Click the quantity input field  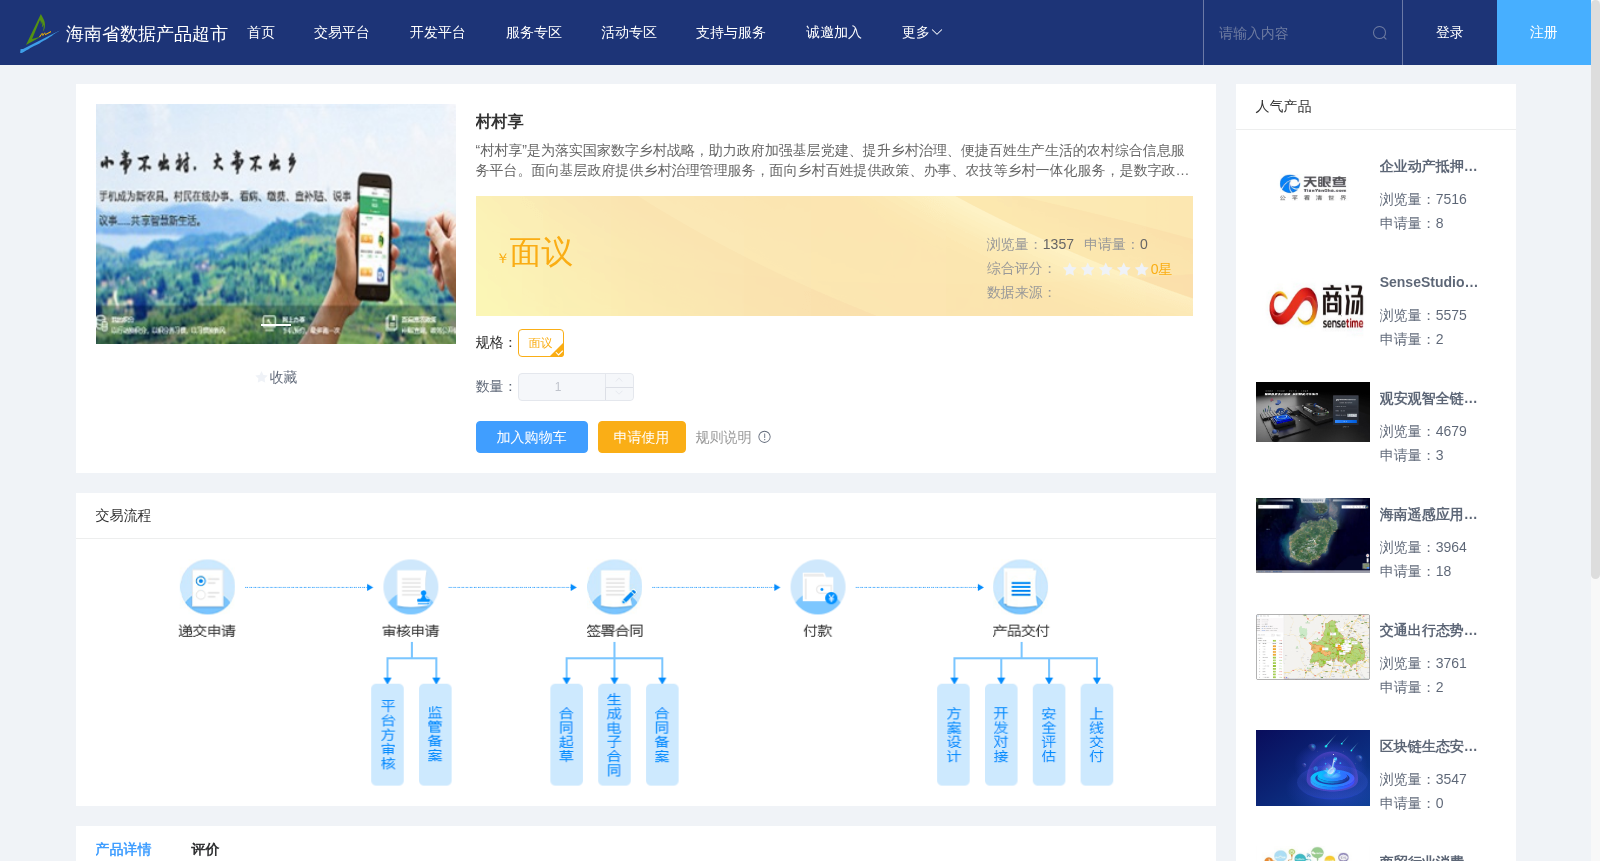click(x=562, y=387)
